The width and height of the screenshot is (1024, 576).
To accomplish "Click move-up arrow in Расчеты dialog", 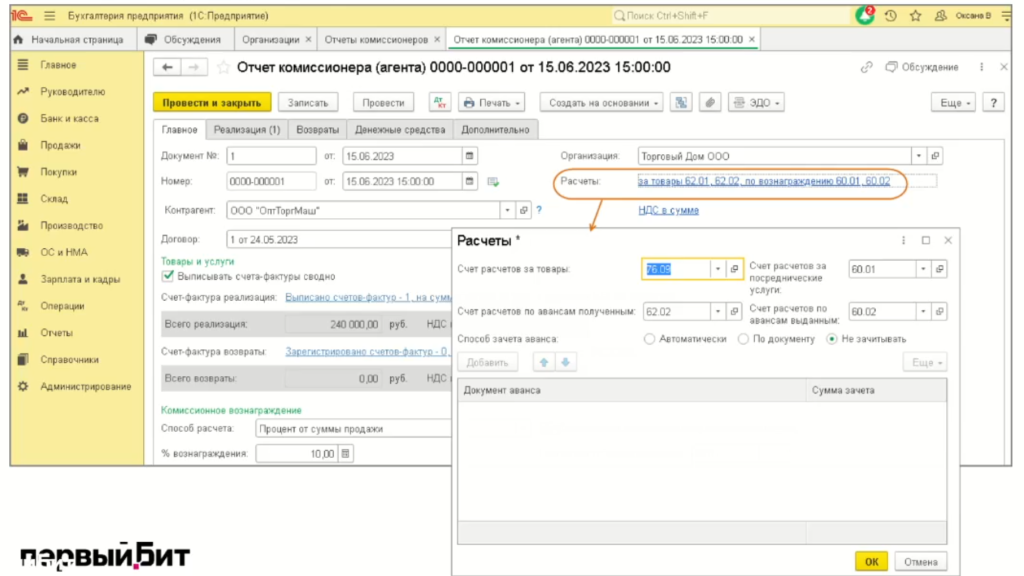I will point(543,362).
